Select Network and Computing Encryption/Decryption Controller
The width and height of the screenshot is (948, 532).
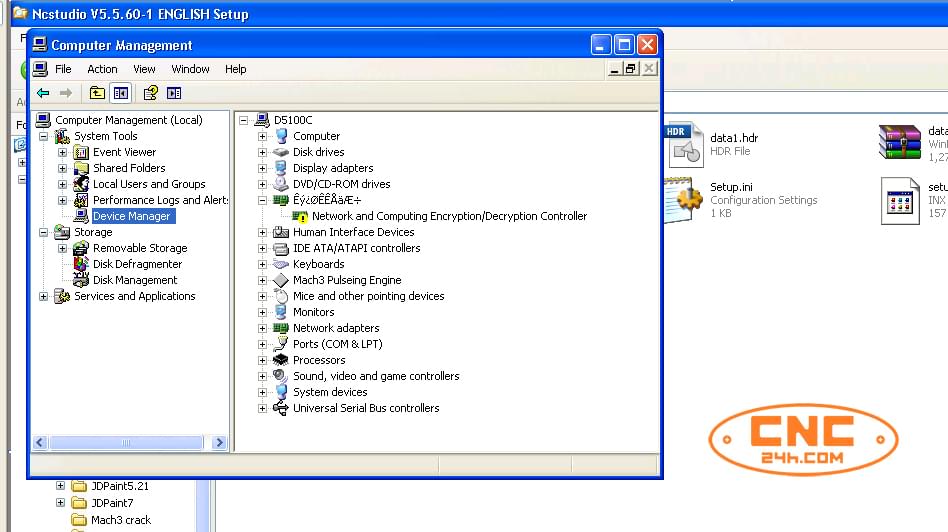click(x=449, y=216)
